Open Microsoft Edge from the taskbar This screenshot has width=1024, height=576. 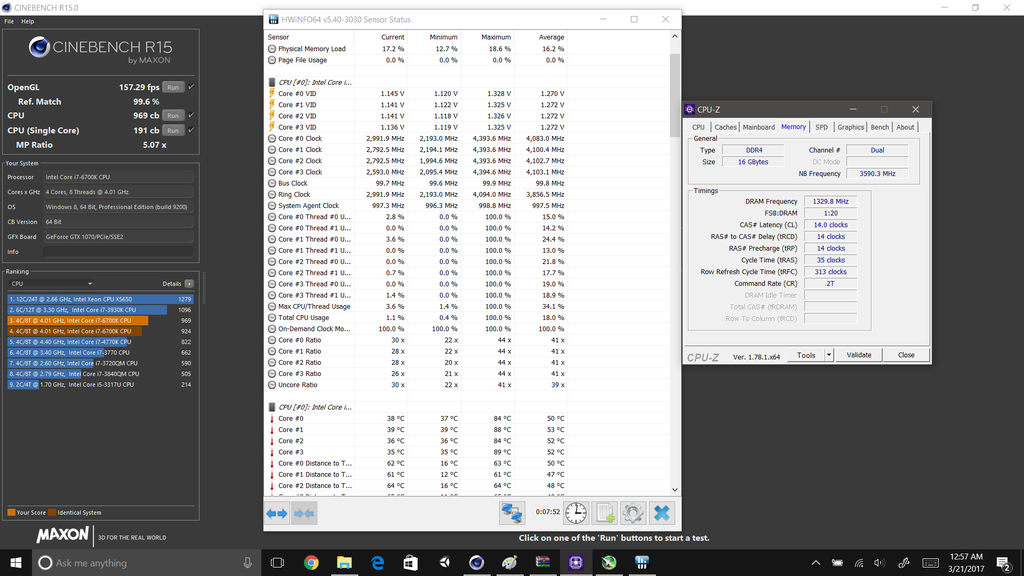[x=377, y=562]
